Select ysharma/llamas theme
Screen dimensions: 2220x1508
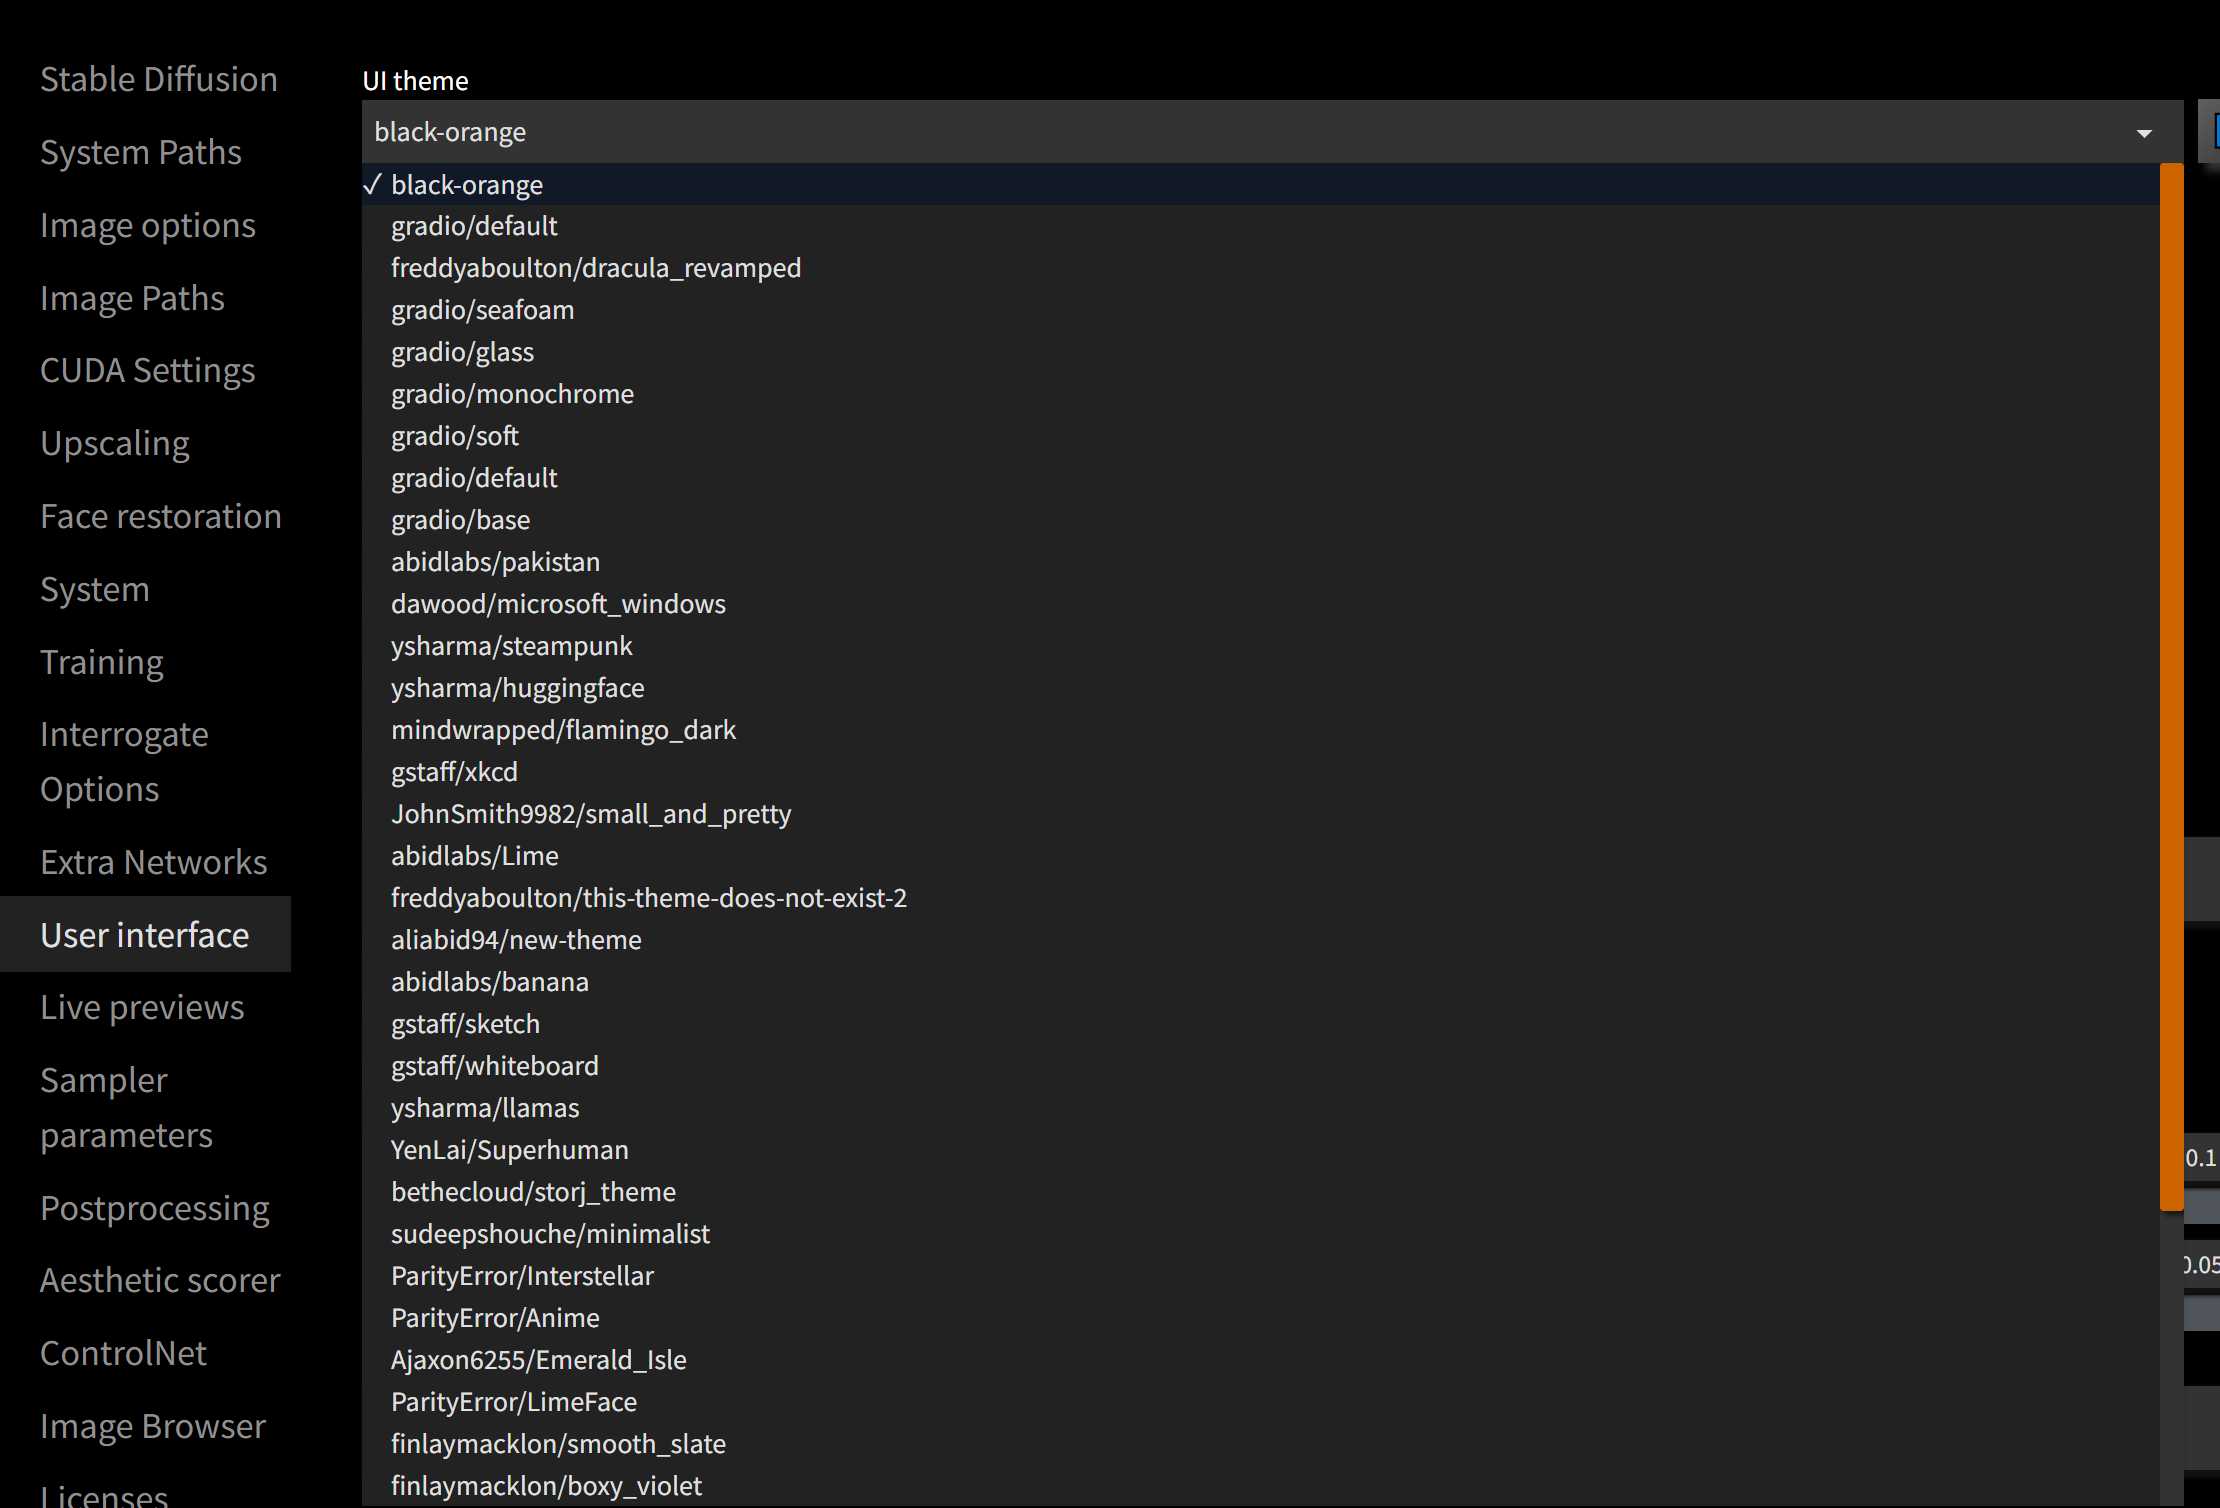[1261, 1109]
